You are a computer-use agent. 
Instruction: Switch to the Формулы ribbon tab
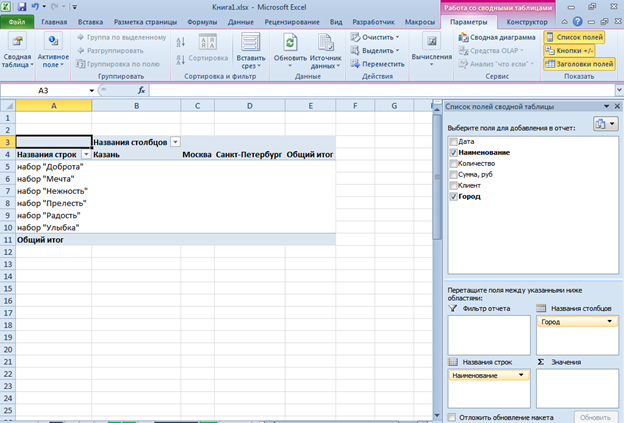pos(202,21)
